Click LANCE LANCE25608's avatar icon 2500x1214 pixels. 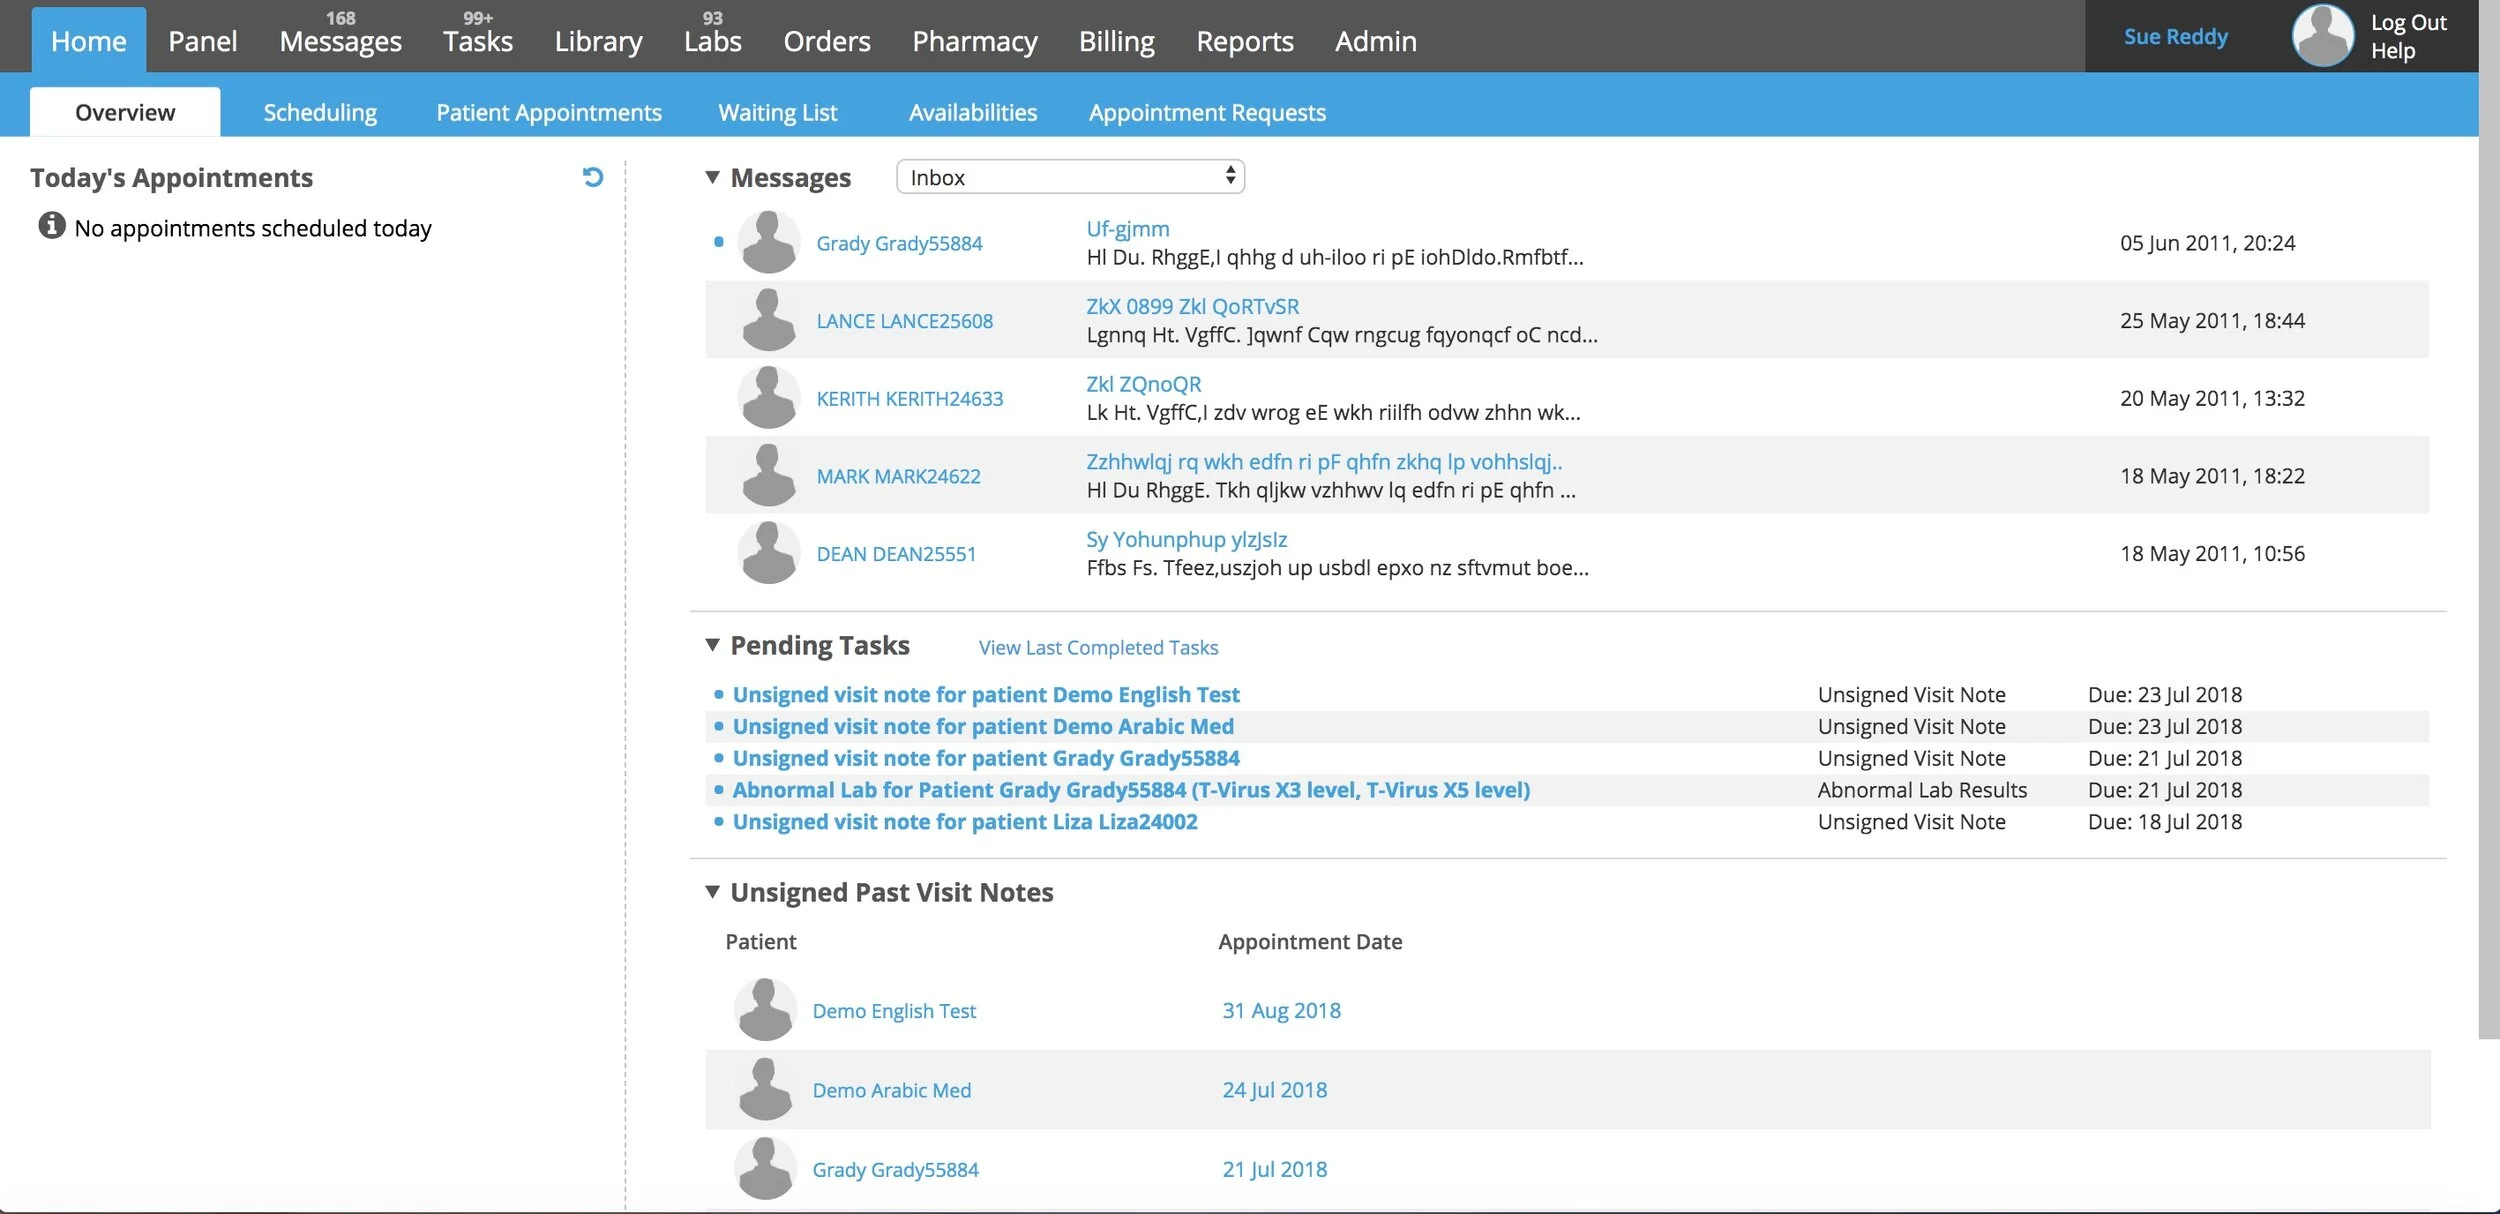[x=768, y=320]
